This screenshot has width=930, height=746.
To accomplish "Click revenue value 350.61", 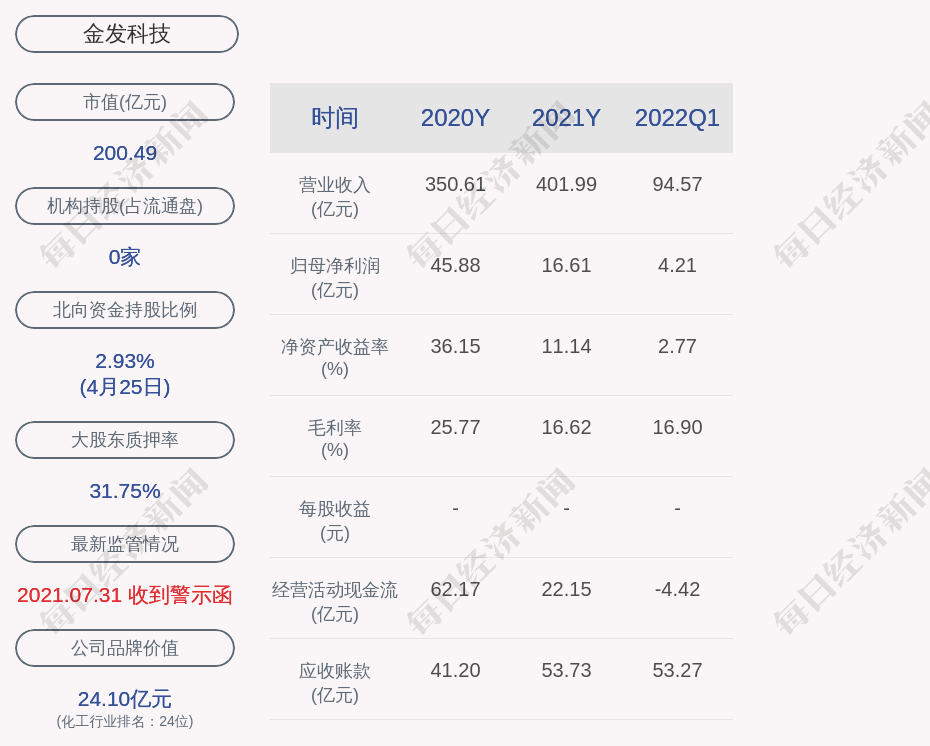I will pyautogui.click(x=456, y=184).
